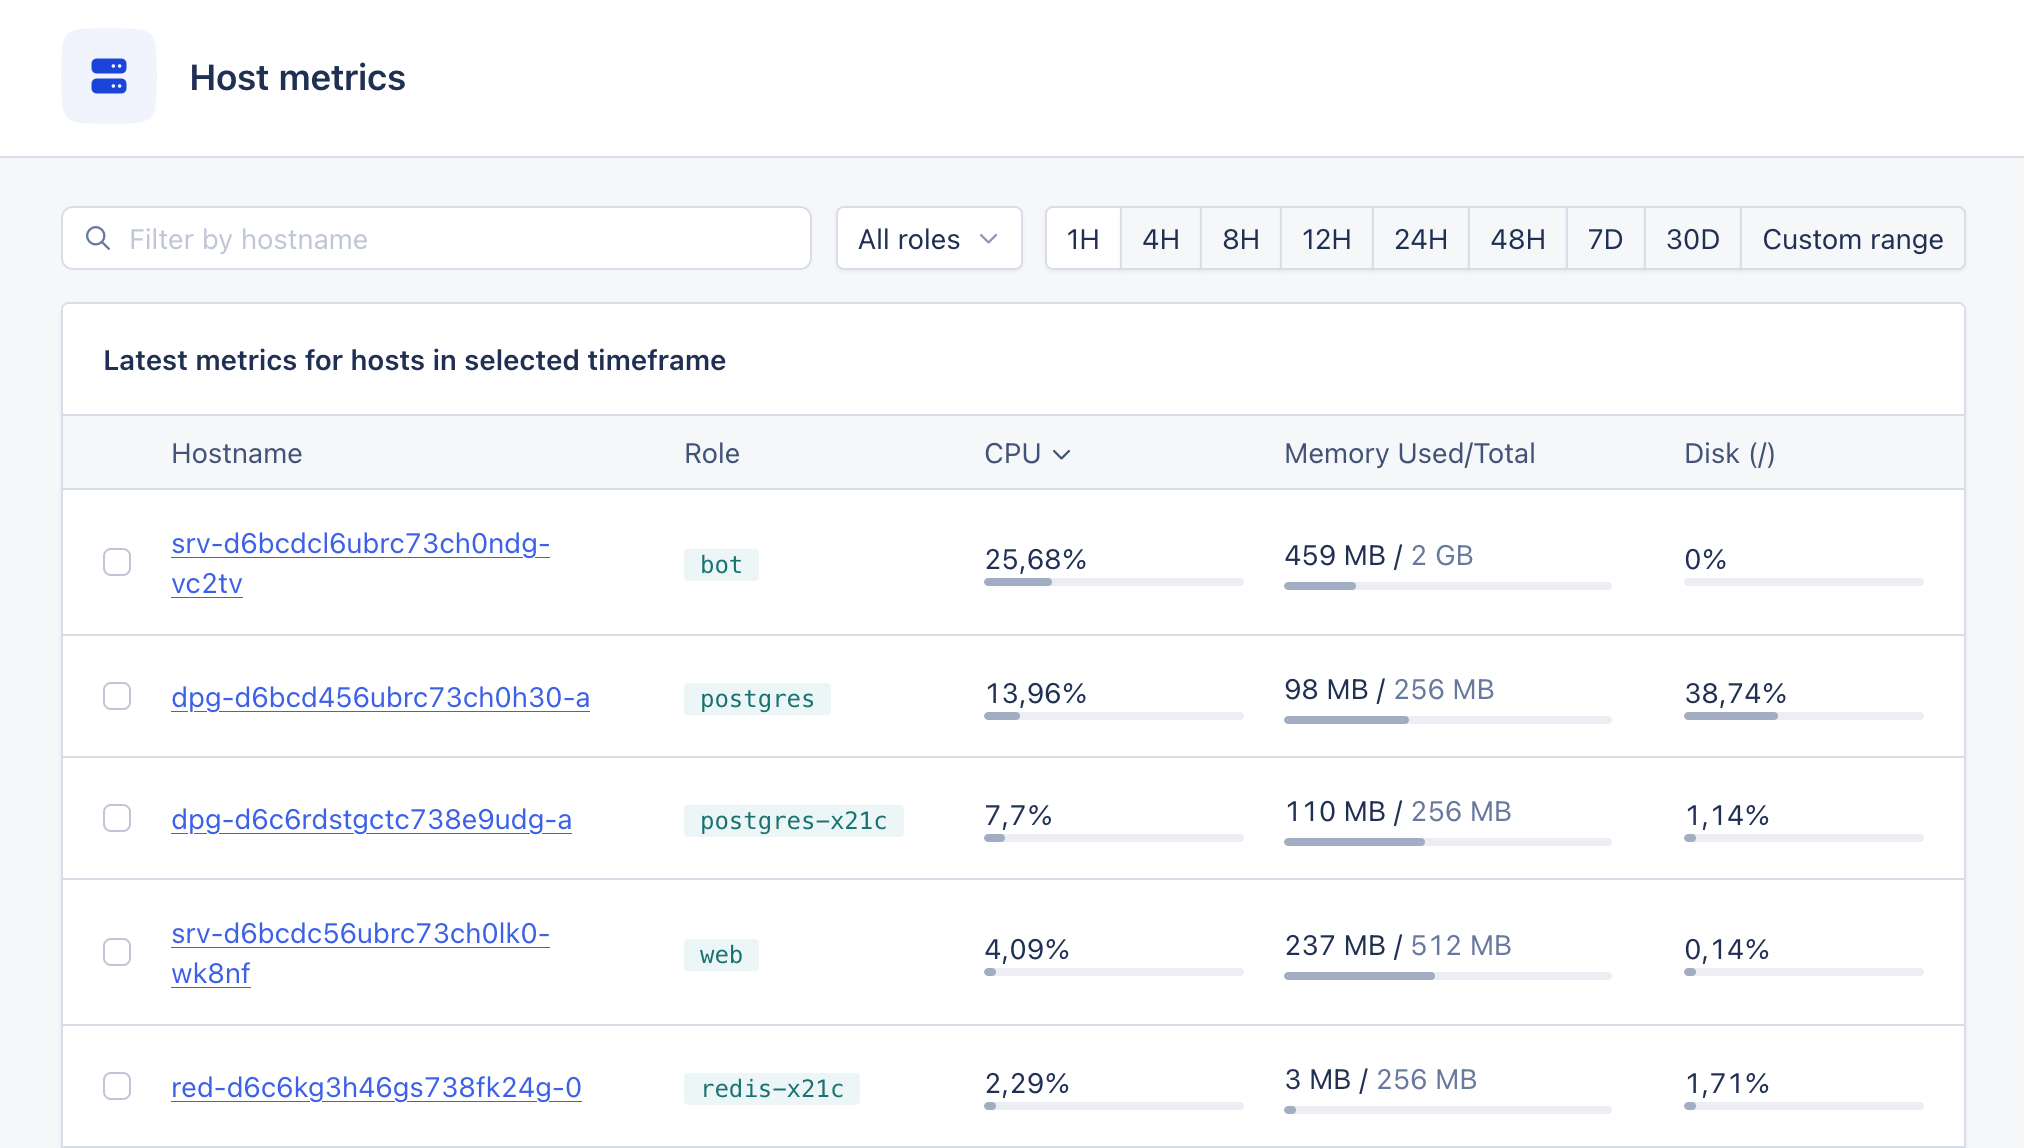Screen dimensions: 2024x1148
Task: Select the 1H time range
Action: 1083,238
